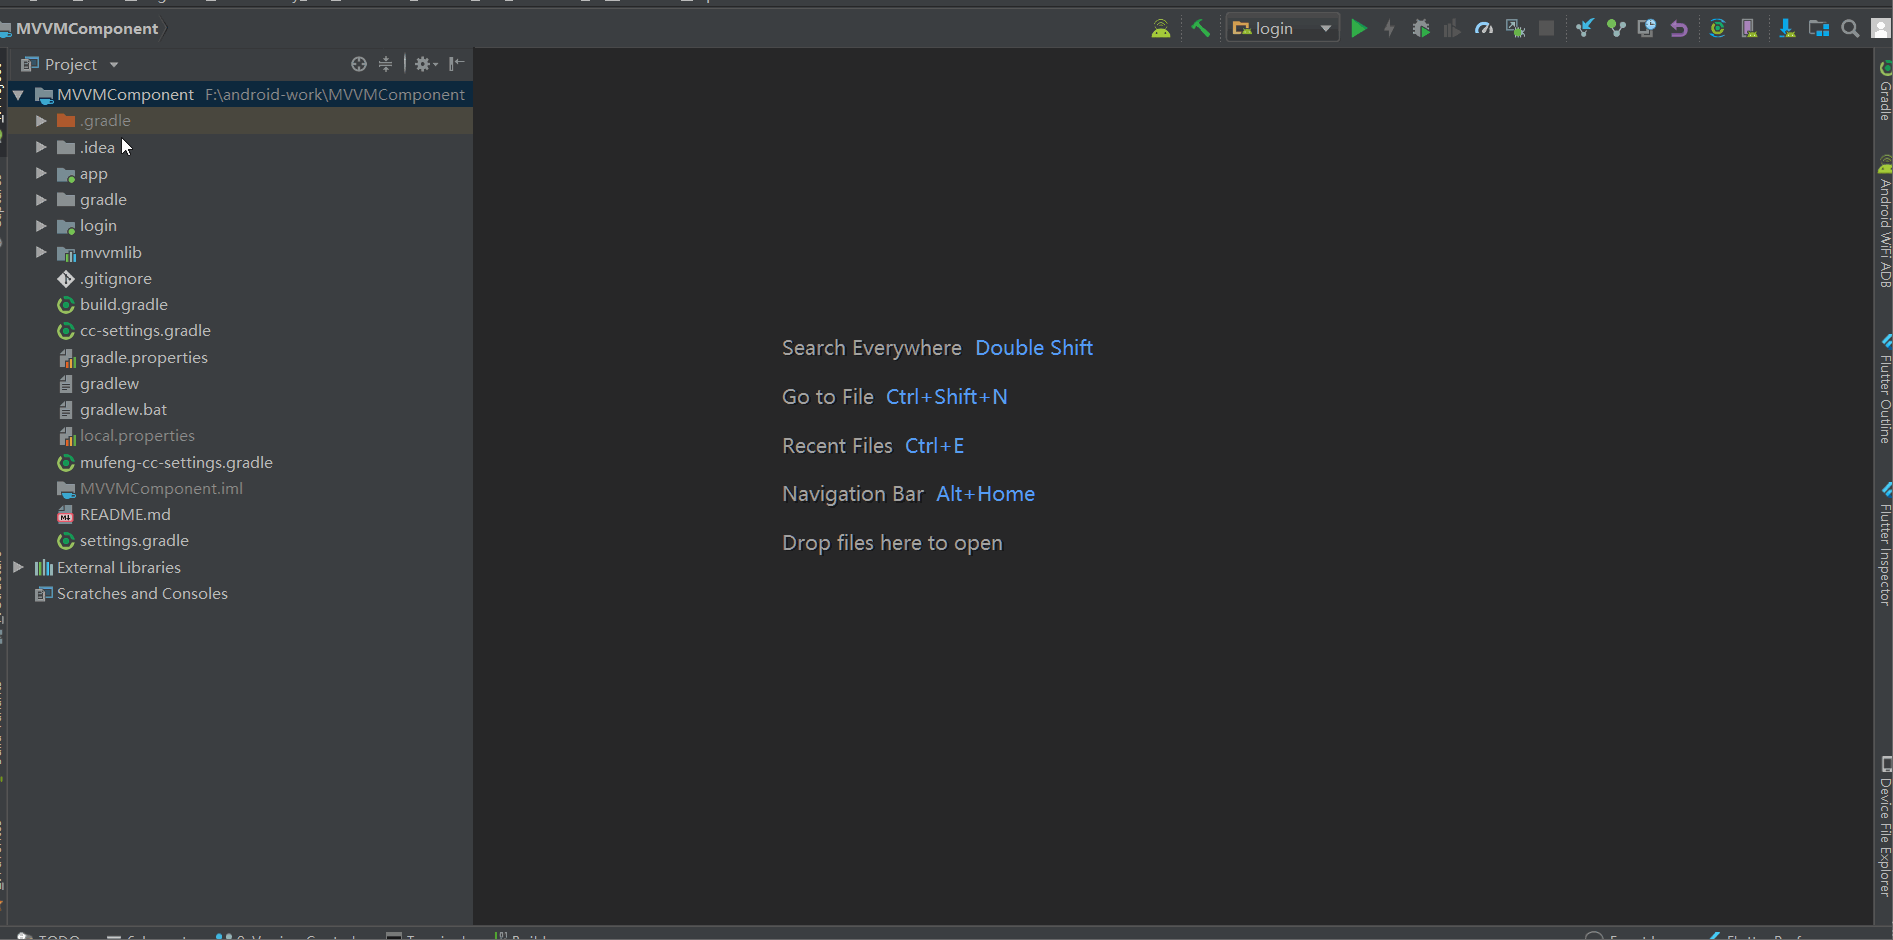1893x940 pixels.
Task: Select the README.md file
Action: (x=125, y=515)
